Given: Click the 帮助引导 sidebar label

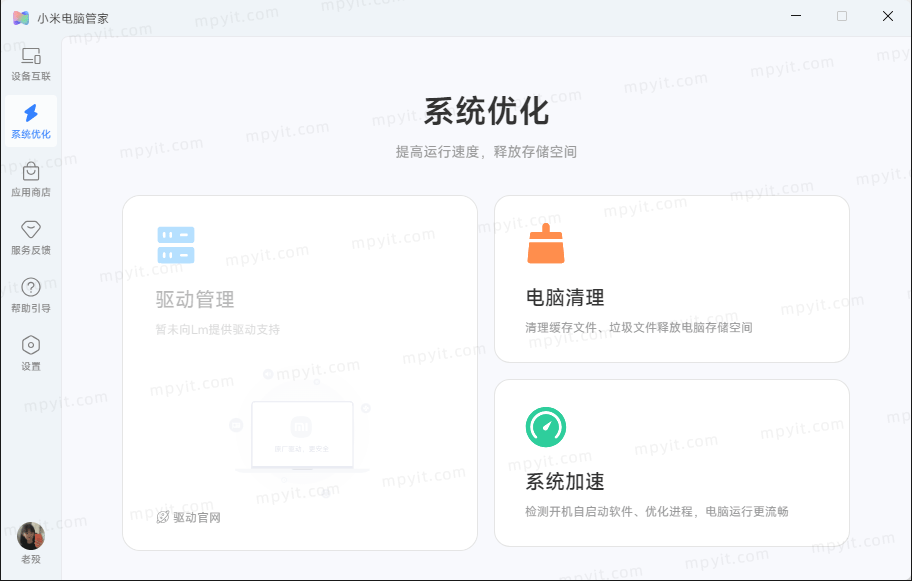Looking at the screenshot, I should pos(31,308).
